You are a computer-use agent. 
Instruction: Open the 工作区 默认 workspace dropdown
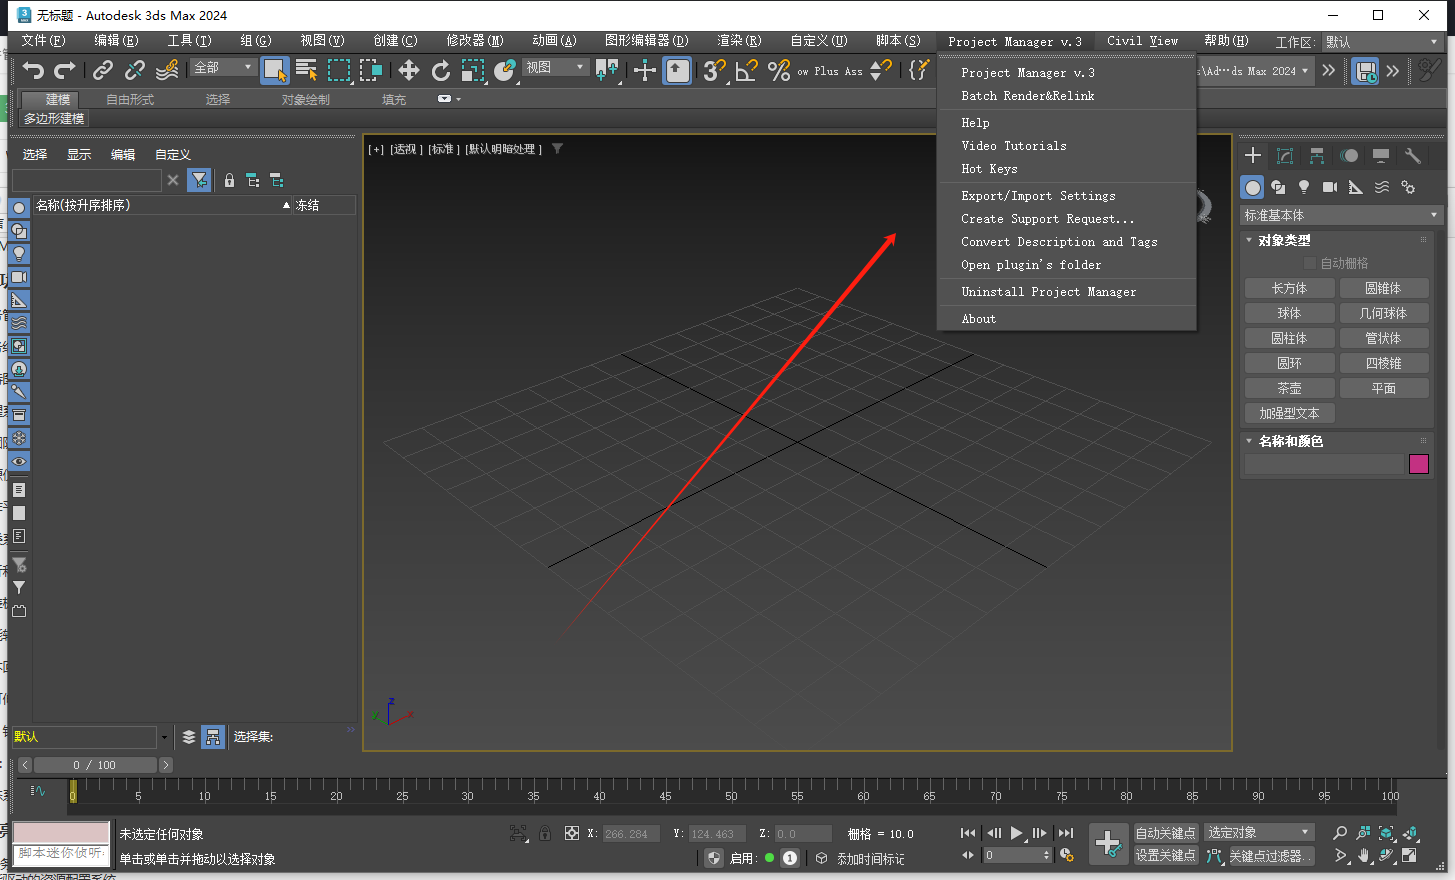(1381, 42)
